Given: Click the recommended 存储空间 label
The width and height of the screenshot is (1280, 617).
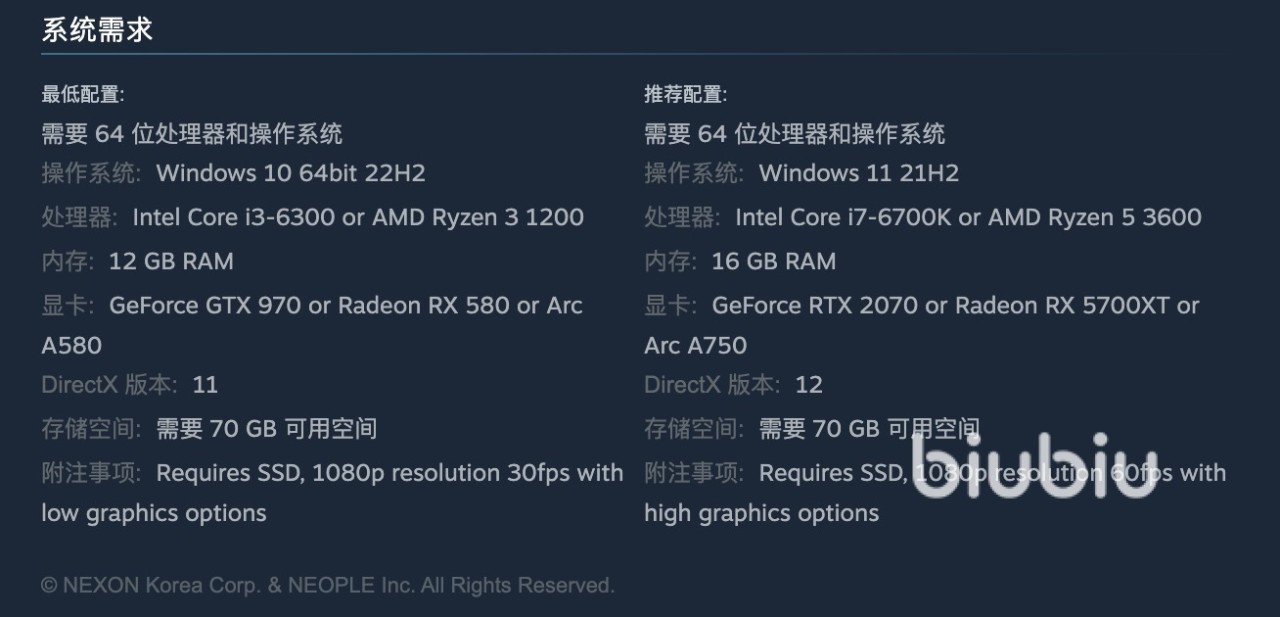Looking at the screenshot, I should (692, 429).
